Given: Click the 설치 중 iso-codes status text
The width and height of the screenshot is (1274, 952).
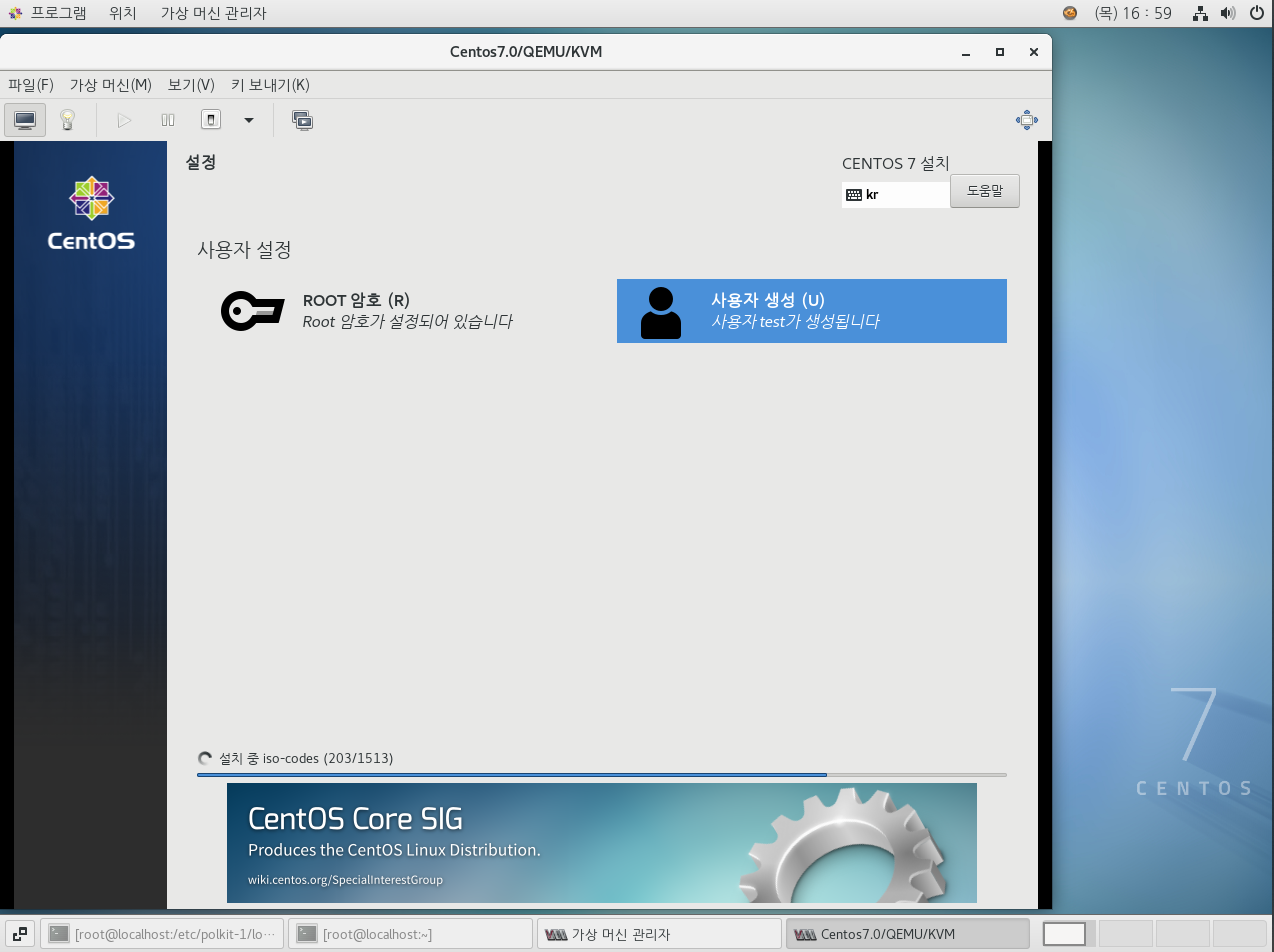Looking at the screenshot, I should 306,758.
